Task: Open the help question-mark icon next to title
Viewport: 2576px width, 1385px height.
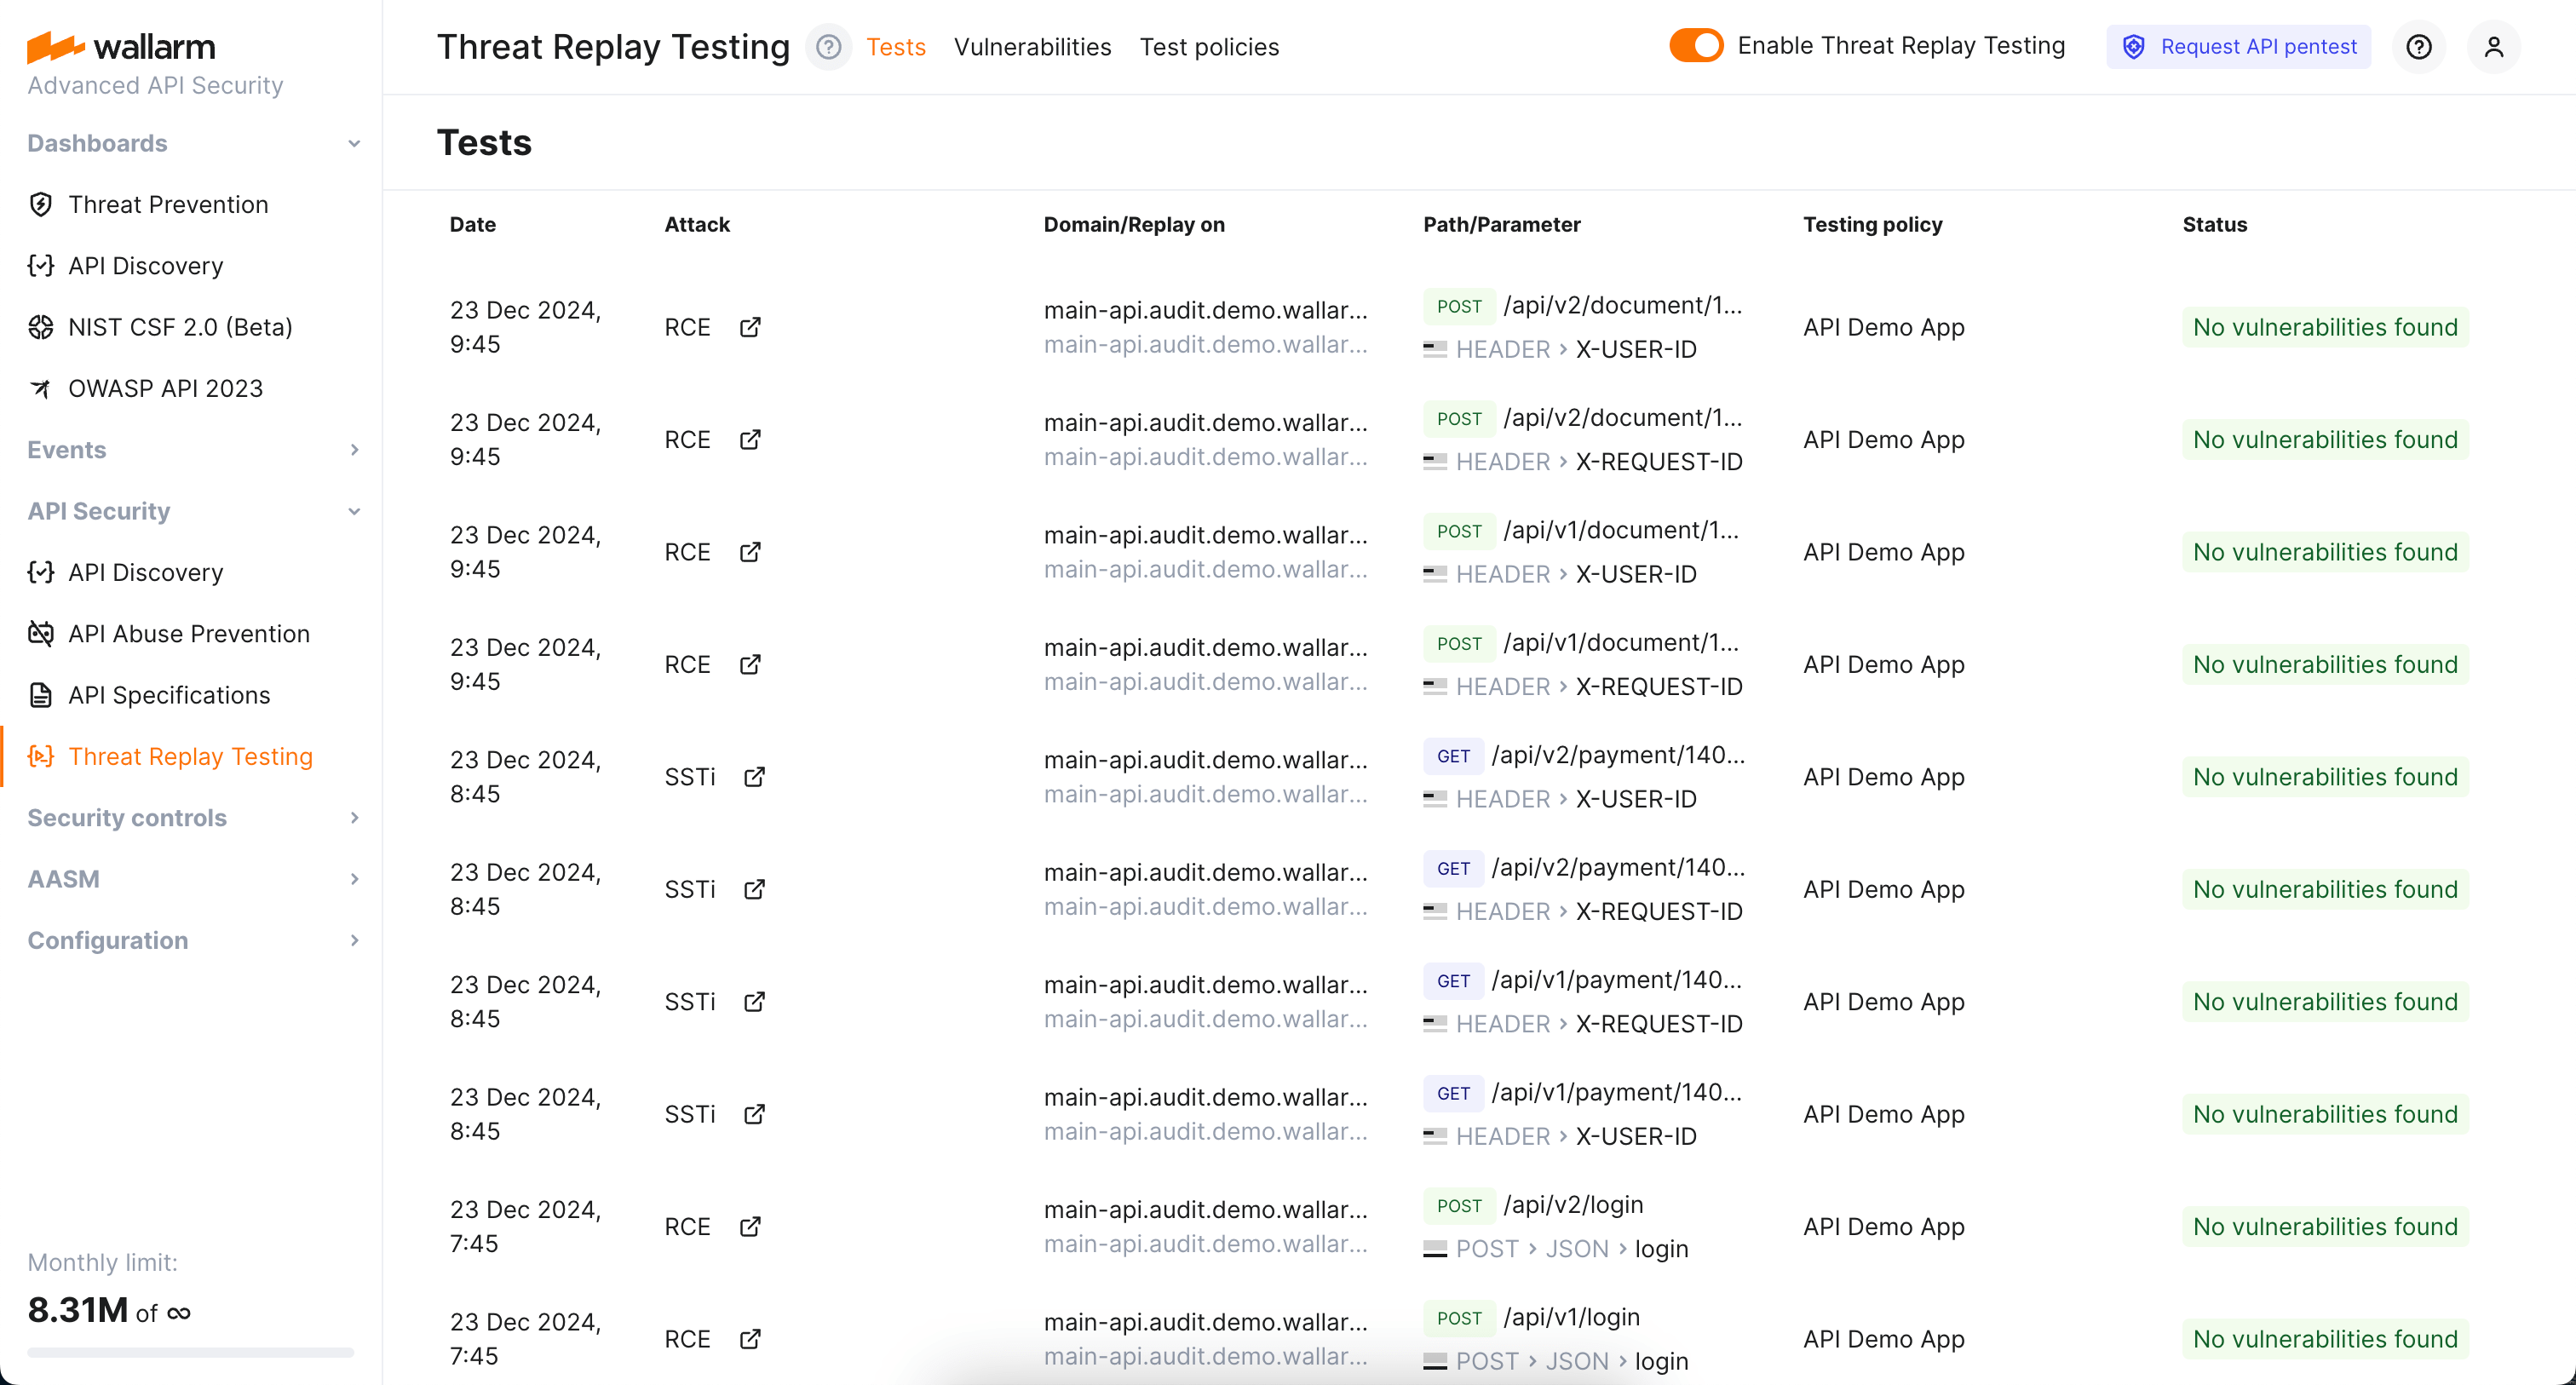Action: click(828, 47)
